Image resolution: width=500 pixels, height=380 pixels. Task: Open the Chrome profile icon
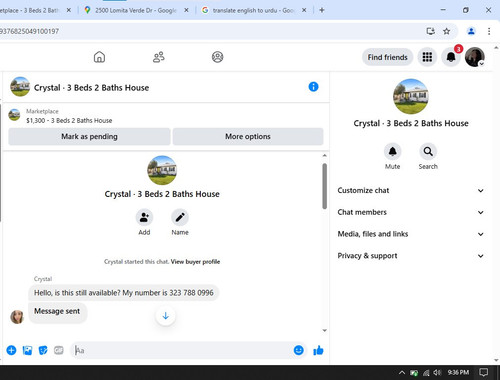click(x=471, y=31)
